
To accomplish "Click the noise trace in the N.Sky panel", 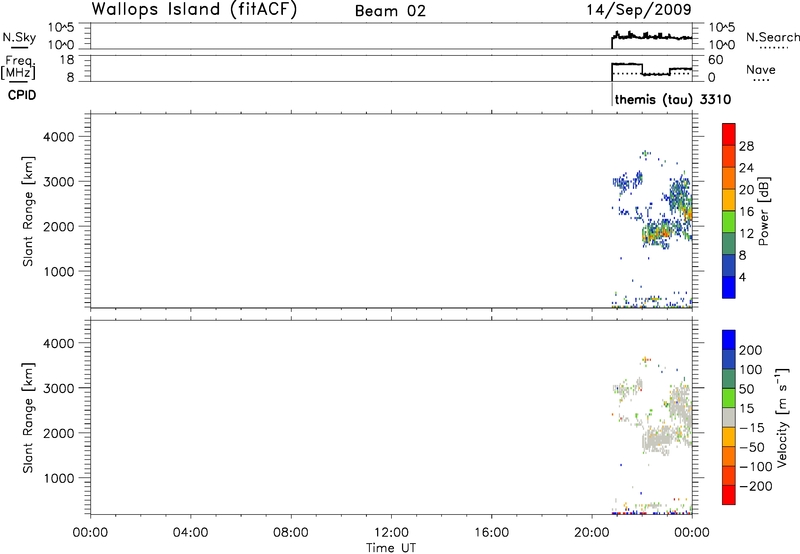I will tap(652, 37).
